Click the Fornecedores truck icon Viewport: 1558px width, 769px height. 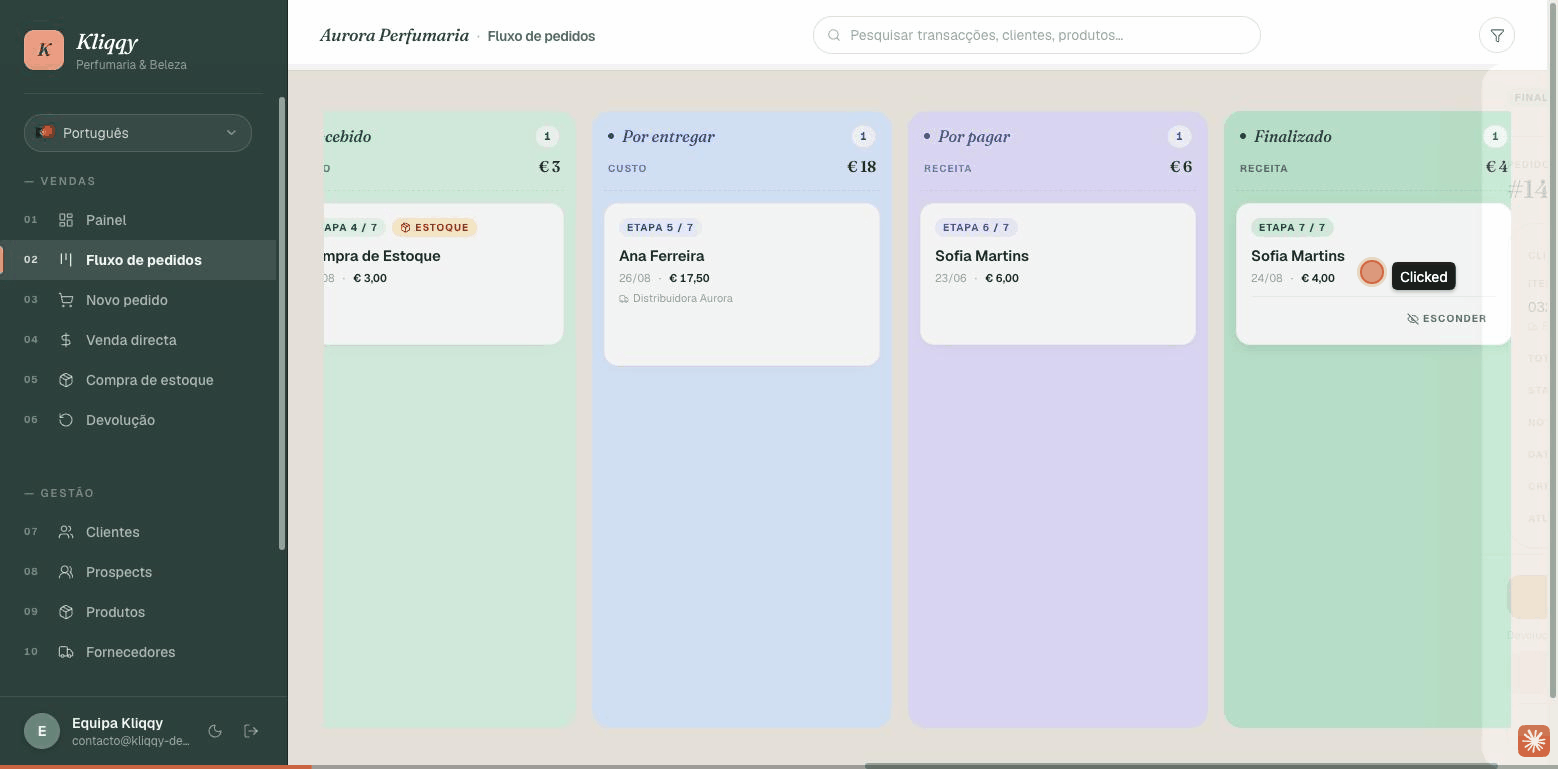click(66, 652)
